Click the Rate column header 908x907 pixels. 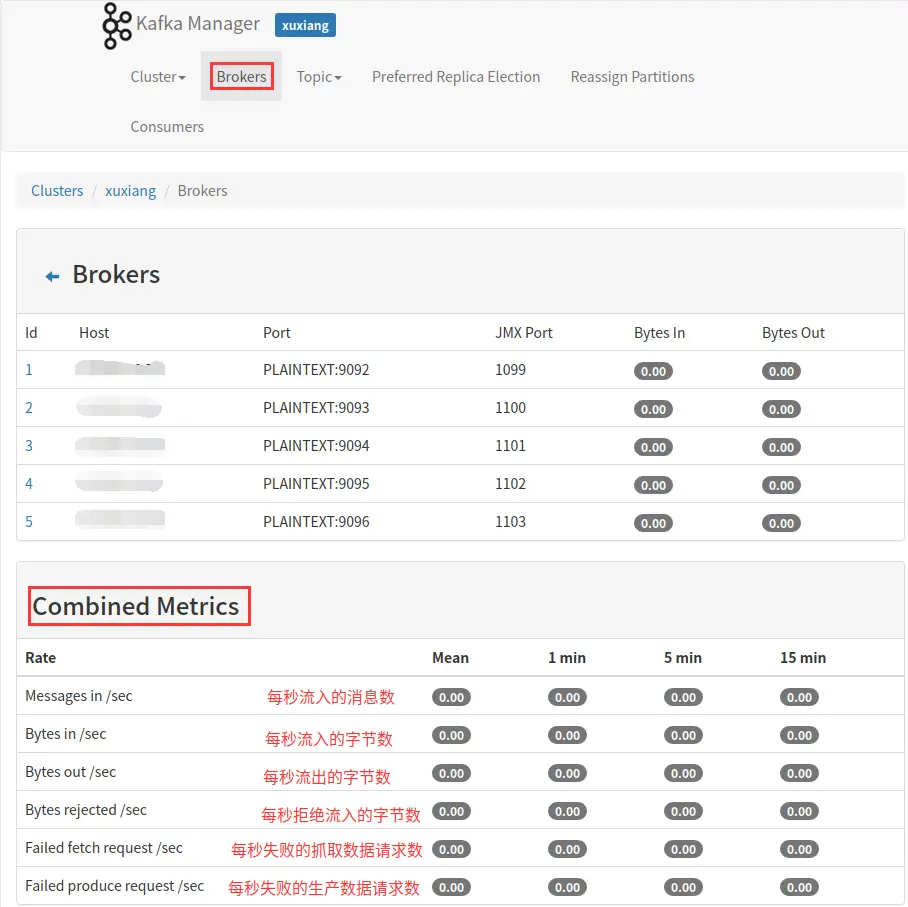point(41,657)
